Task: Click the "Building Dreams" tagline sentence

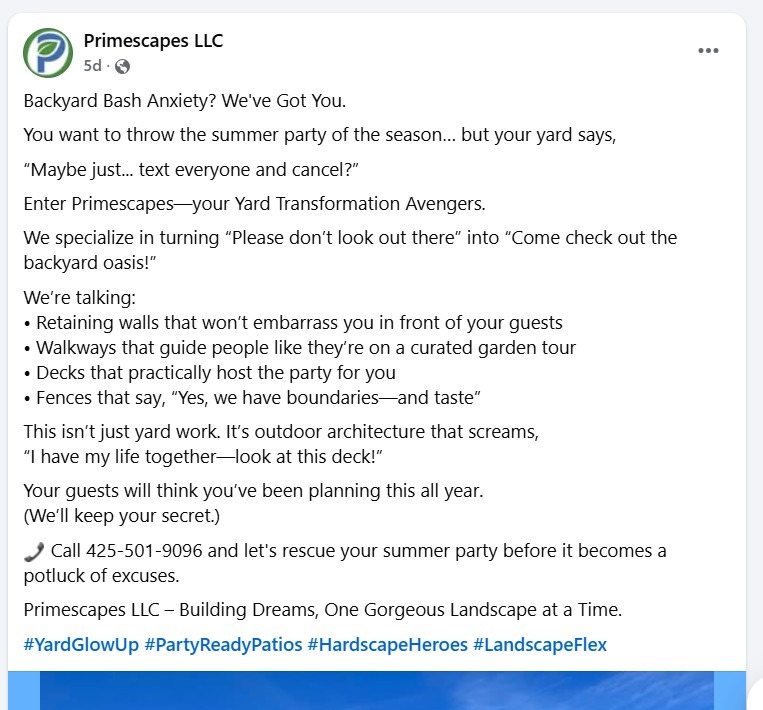Action: coord(322,610)
